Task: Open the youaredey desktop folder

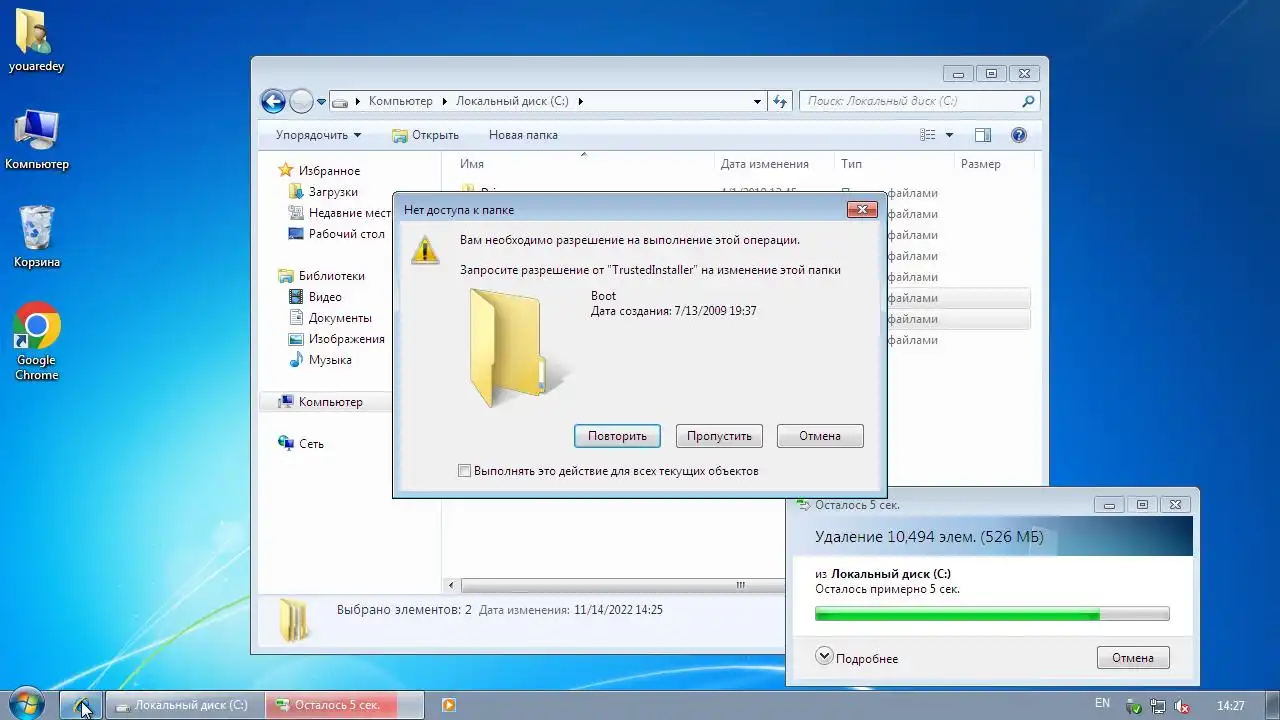Action: pos(36,40)
